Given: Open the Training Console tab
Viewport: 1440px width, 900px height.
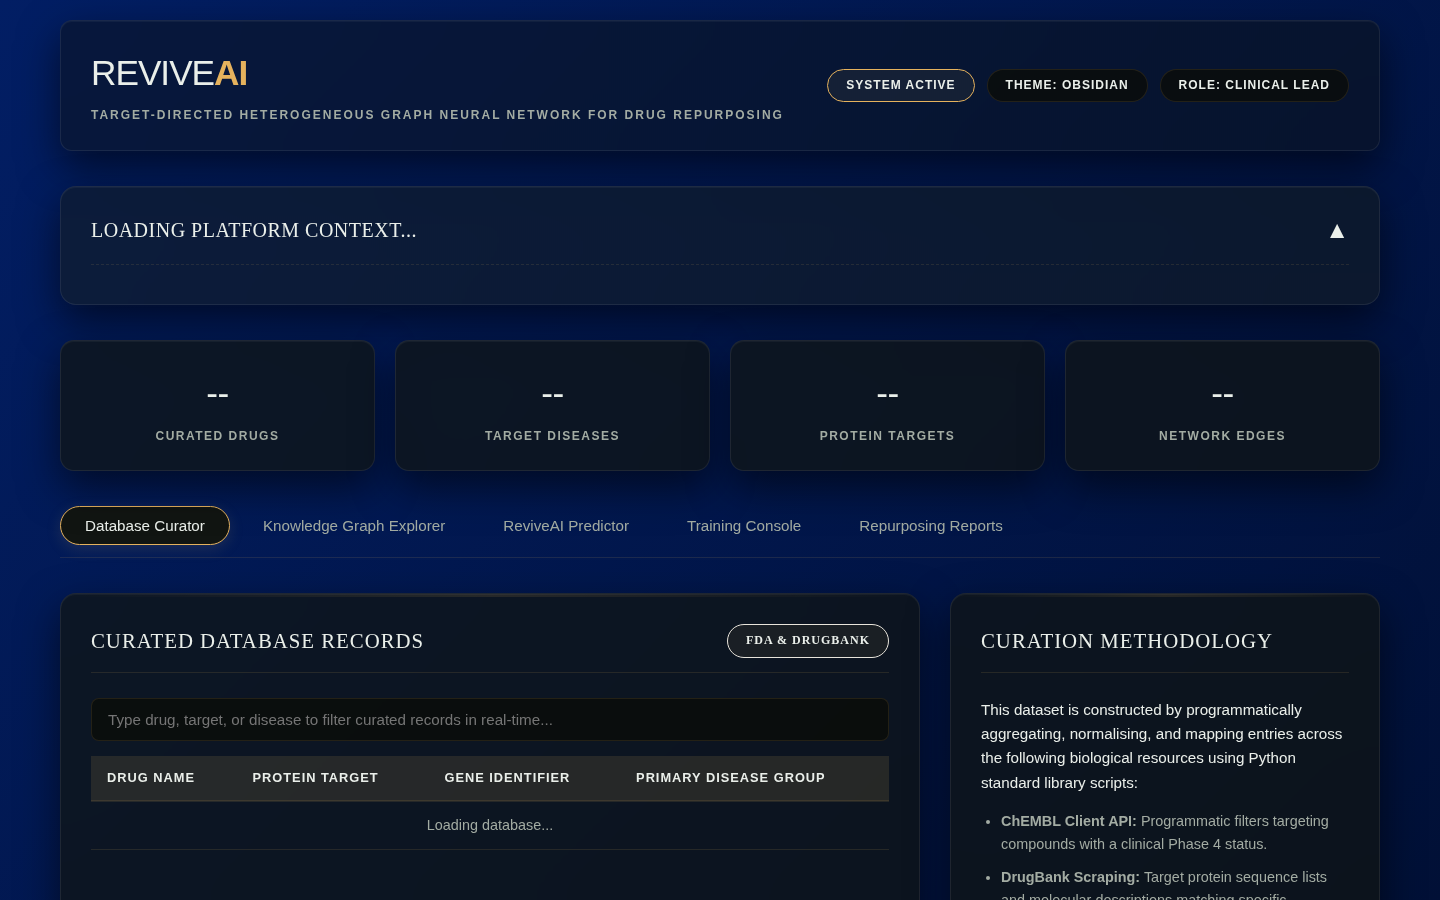Looking at the screenshot, I should (x=744, y=526).
